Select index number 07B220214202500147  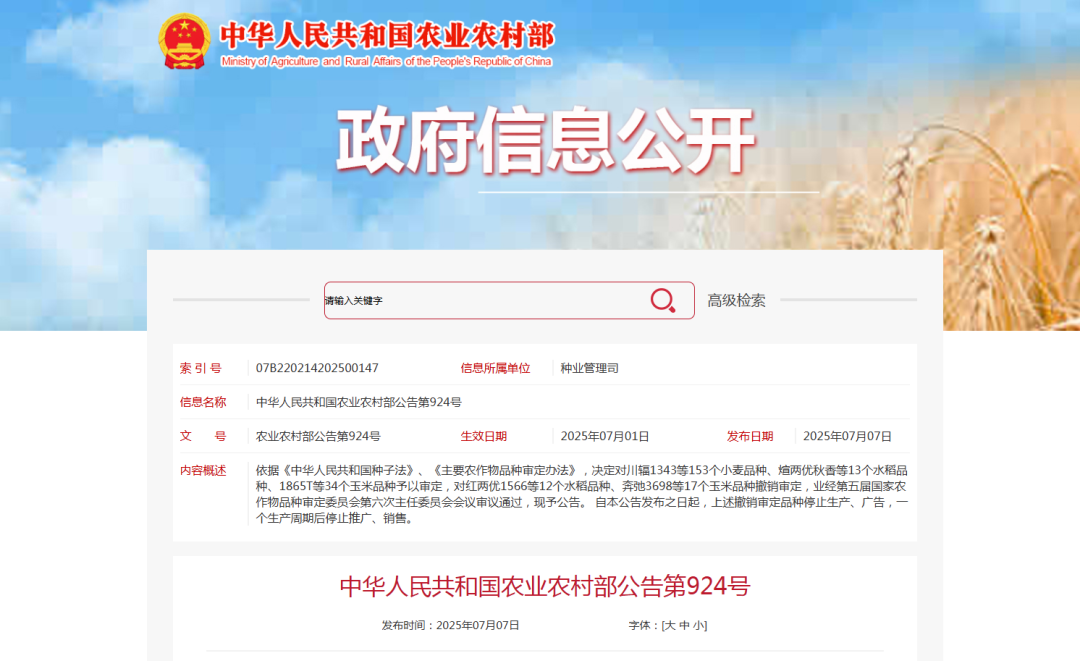[317, 368]
